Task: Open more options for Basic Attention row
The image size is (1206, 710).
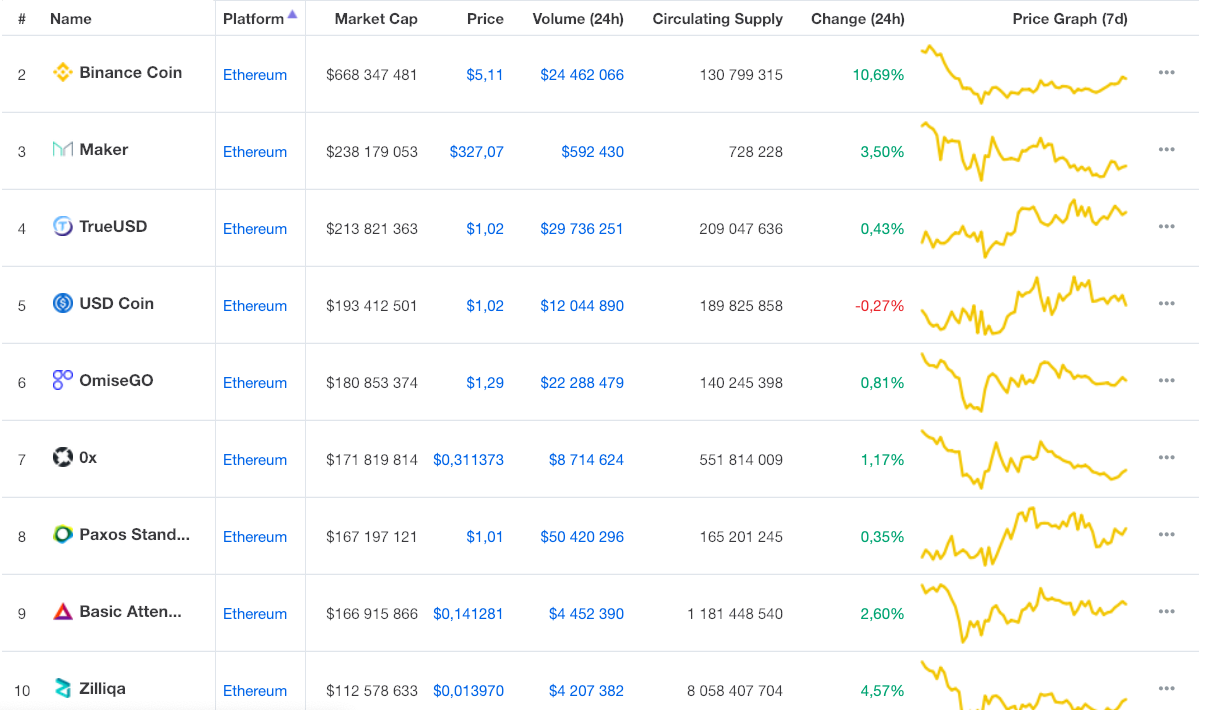Action: click(1166, 612)
